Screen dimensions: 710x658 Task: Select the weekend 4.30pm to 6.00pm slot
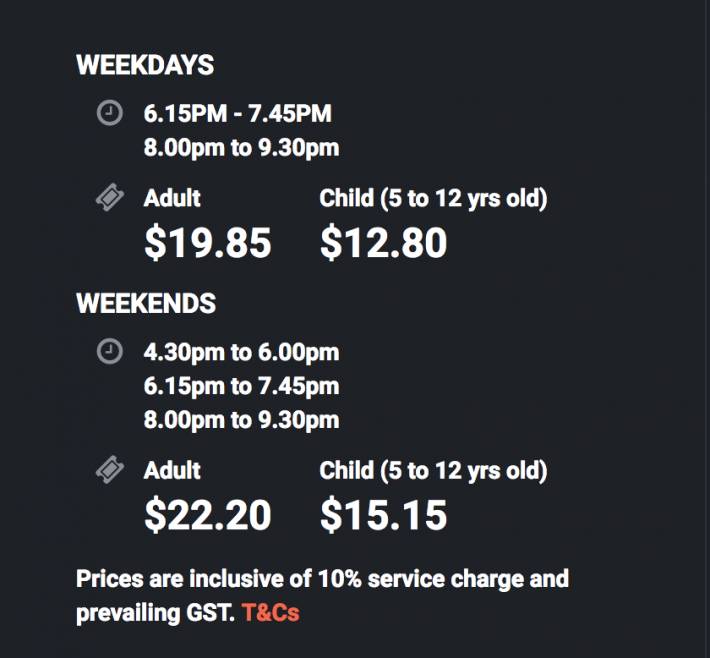tap(241, 352)
